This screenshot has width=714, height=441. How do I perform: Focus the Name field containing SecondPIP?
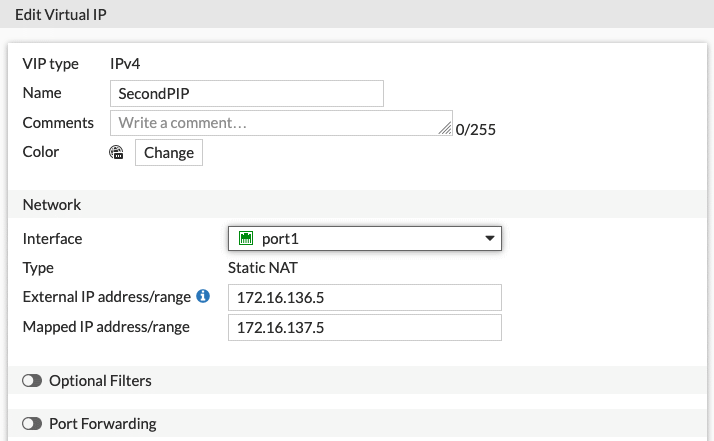point(247,93)
